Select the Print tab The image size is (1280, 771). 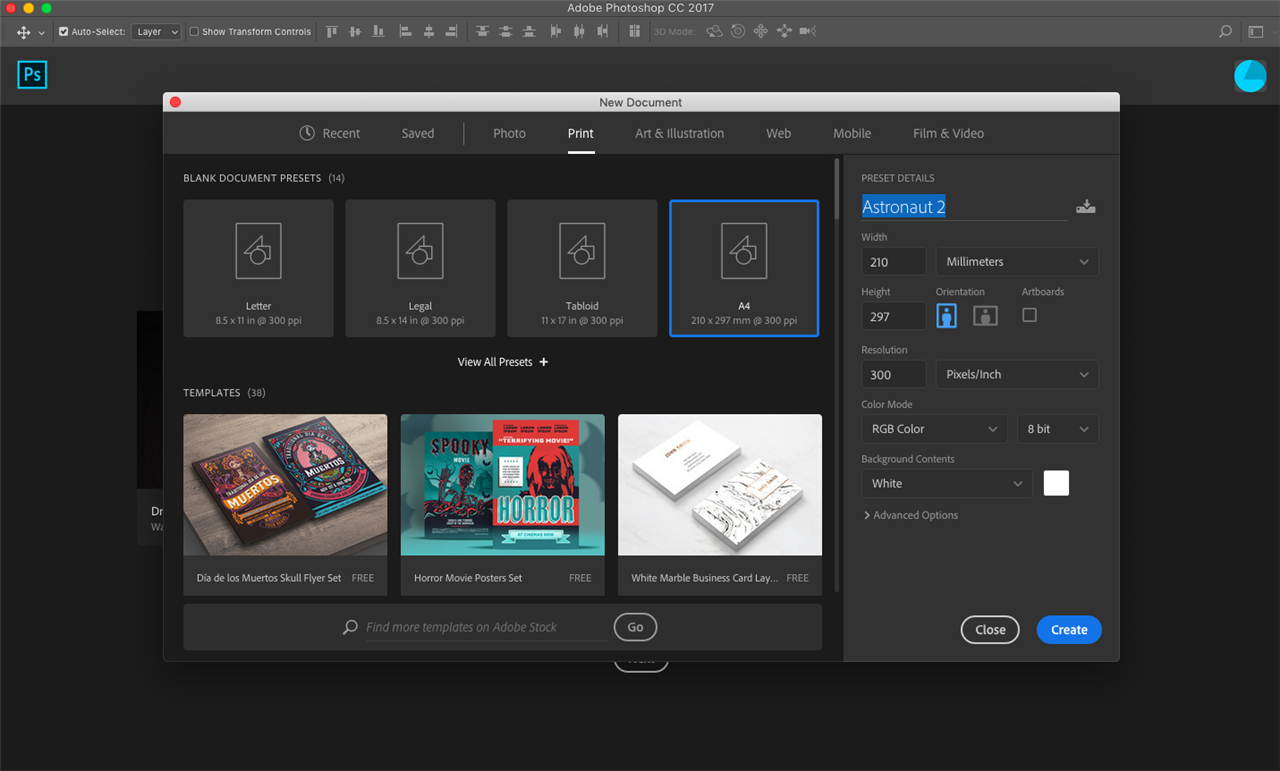coord(581,133)
